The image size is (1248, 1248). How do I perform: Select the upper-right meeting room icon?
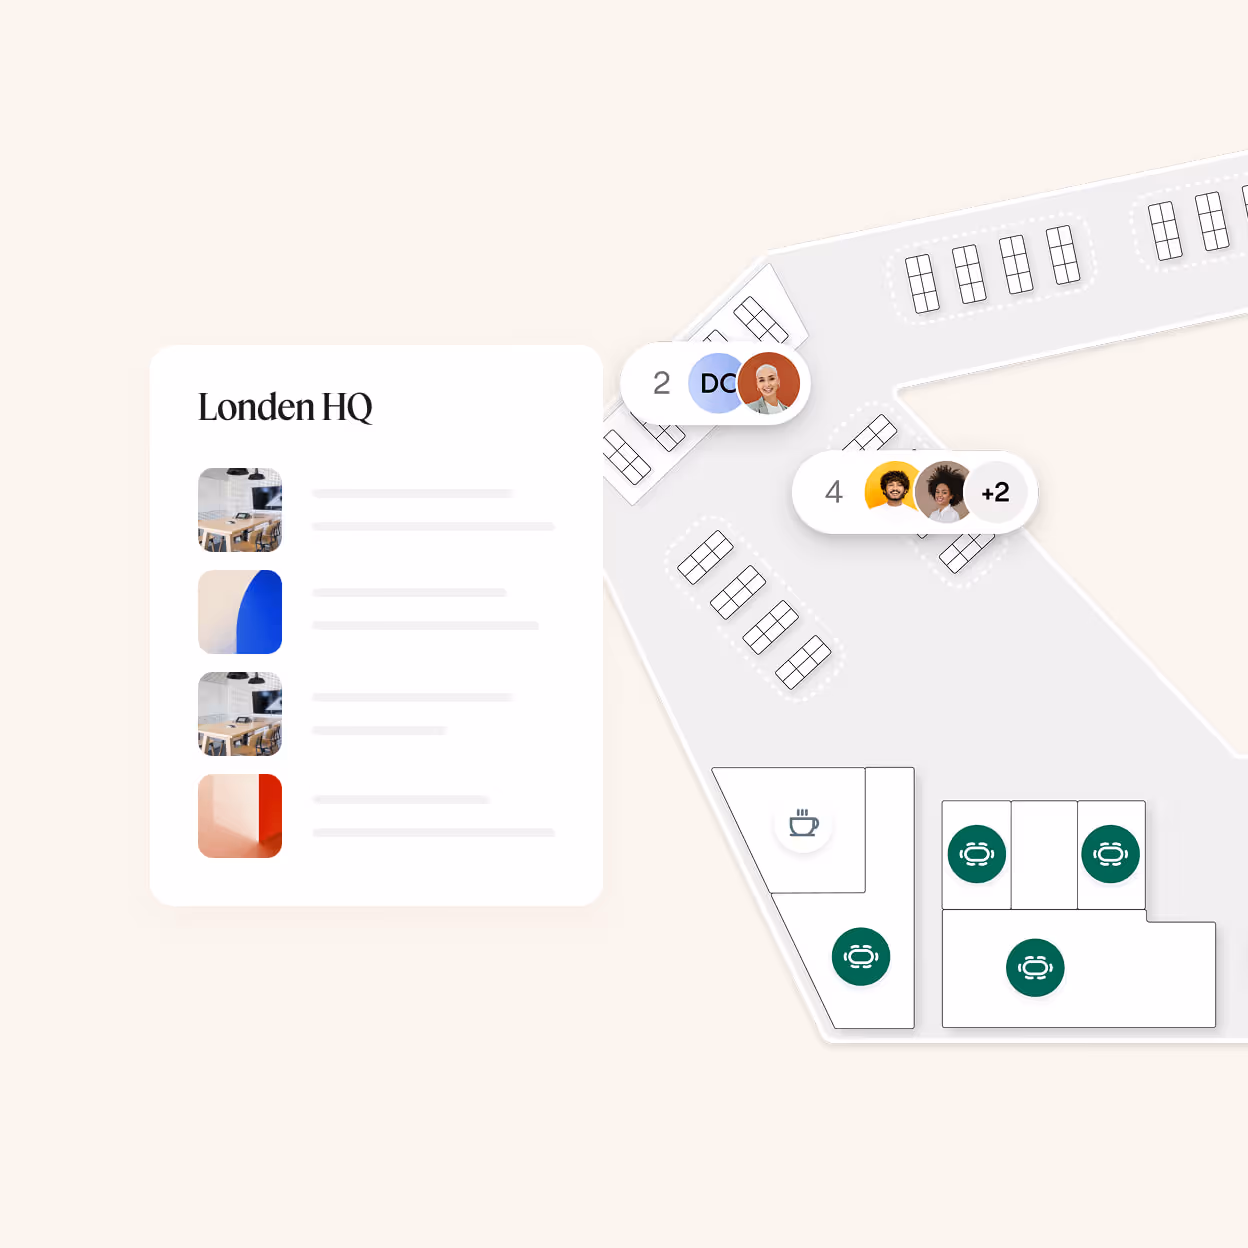tap(1111, 854)
